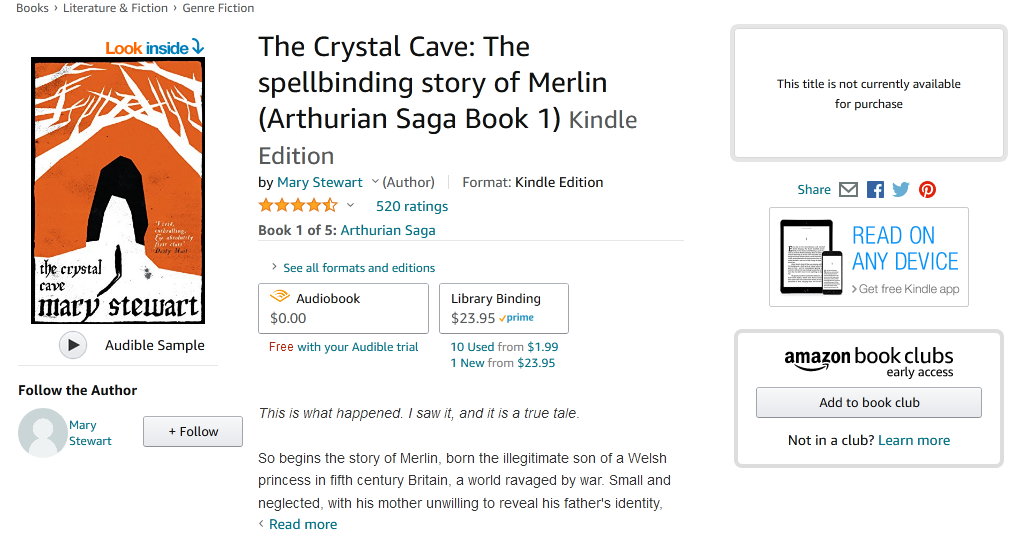Follow the author Mary Stewart
The width and height of the screenshot is (1022, 537).
(193, 431)
